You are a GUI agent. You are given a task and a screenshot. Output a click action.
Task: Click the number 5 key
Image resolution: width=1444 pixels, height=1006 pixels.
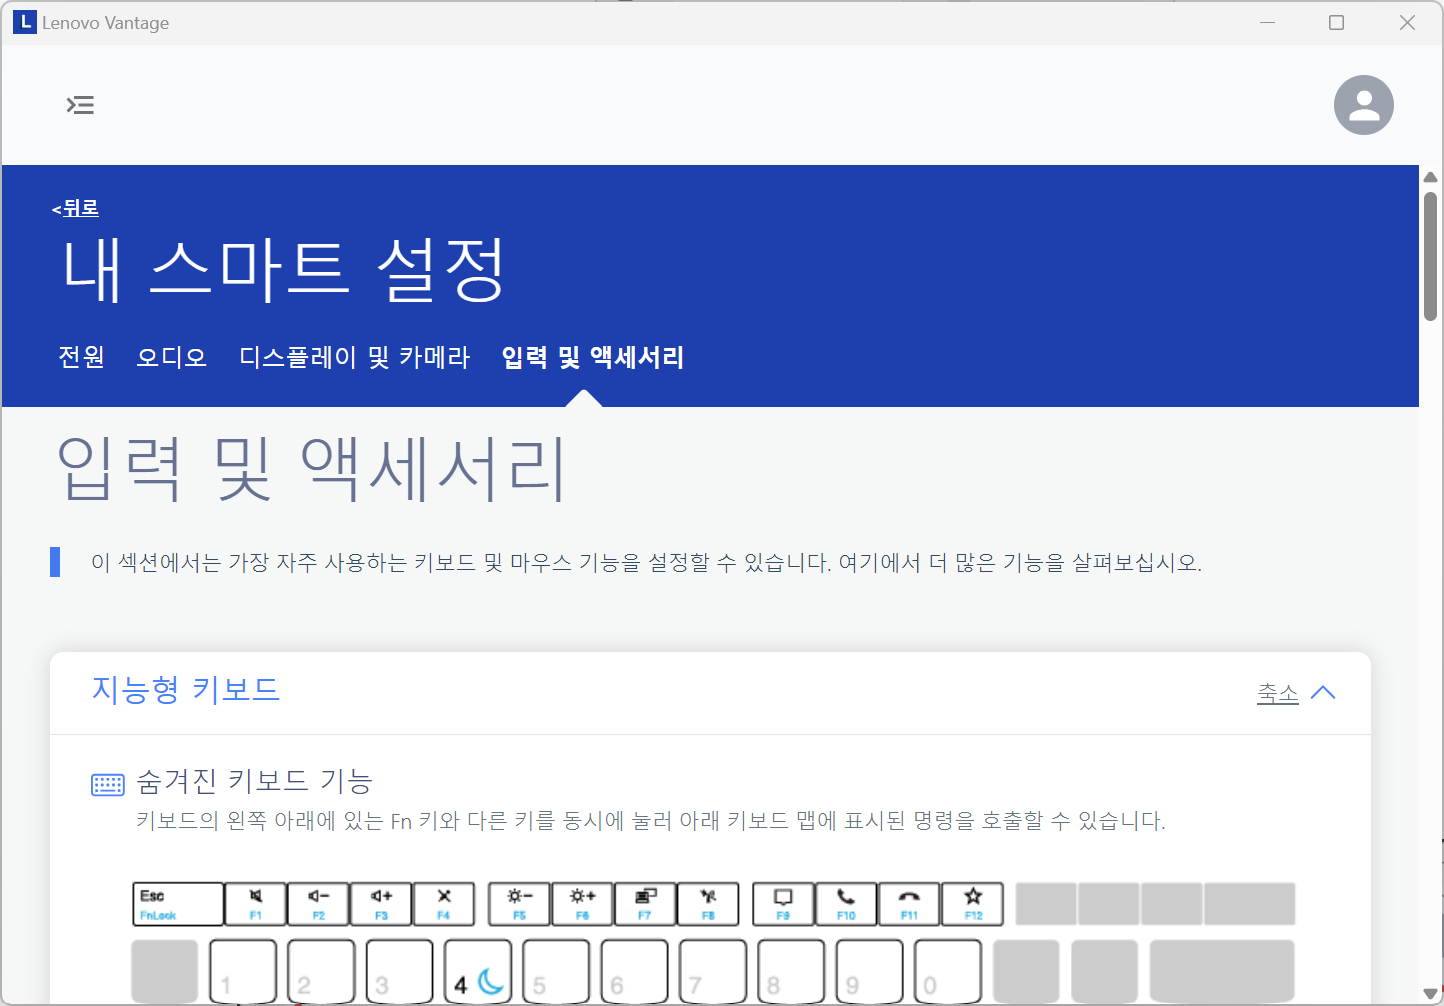(556, 972)
